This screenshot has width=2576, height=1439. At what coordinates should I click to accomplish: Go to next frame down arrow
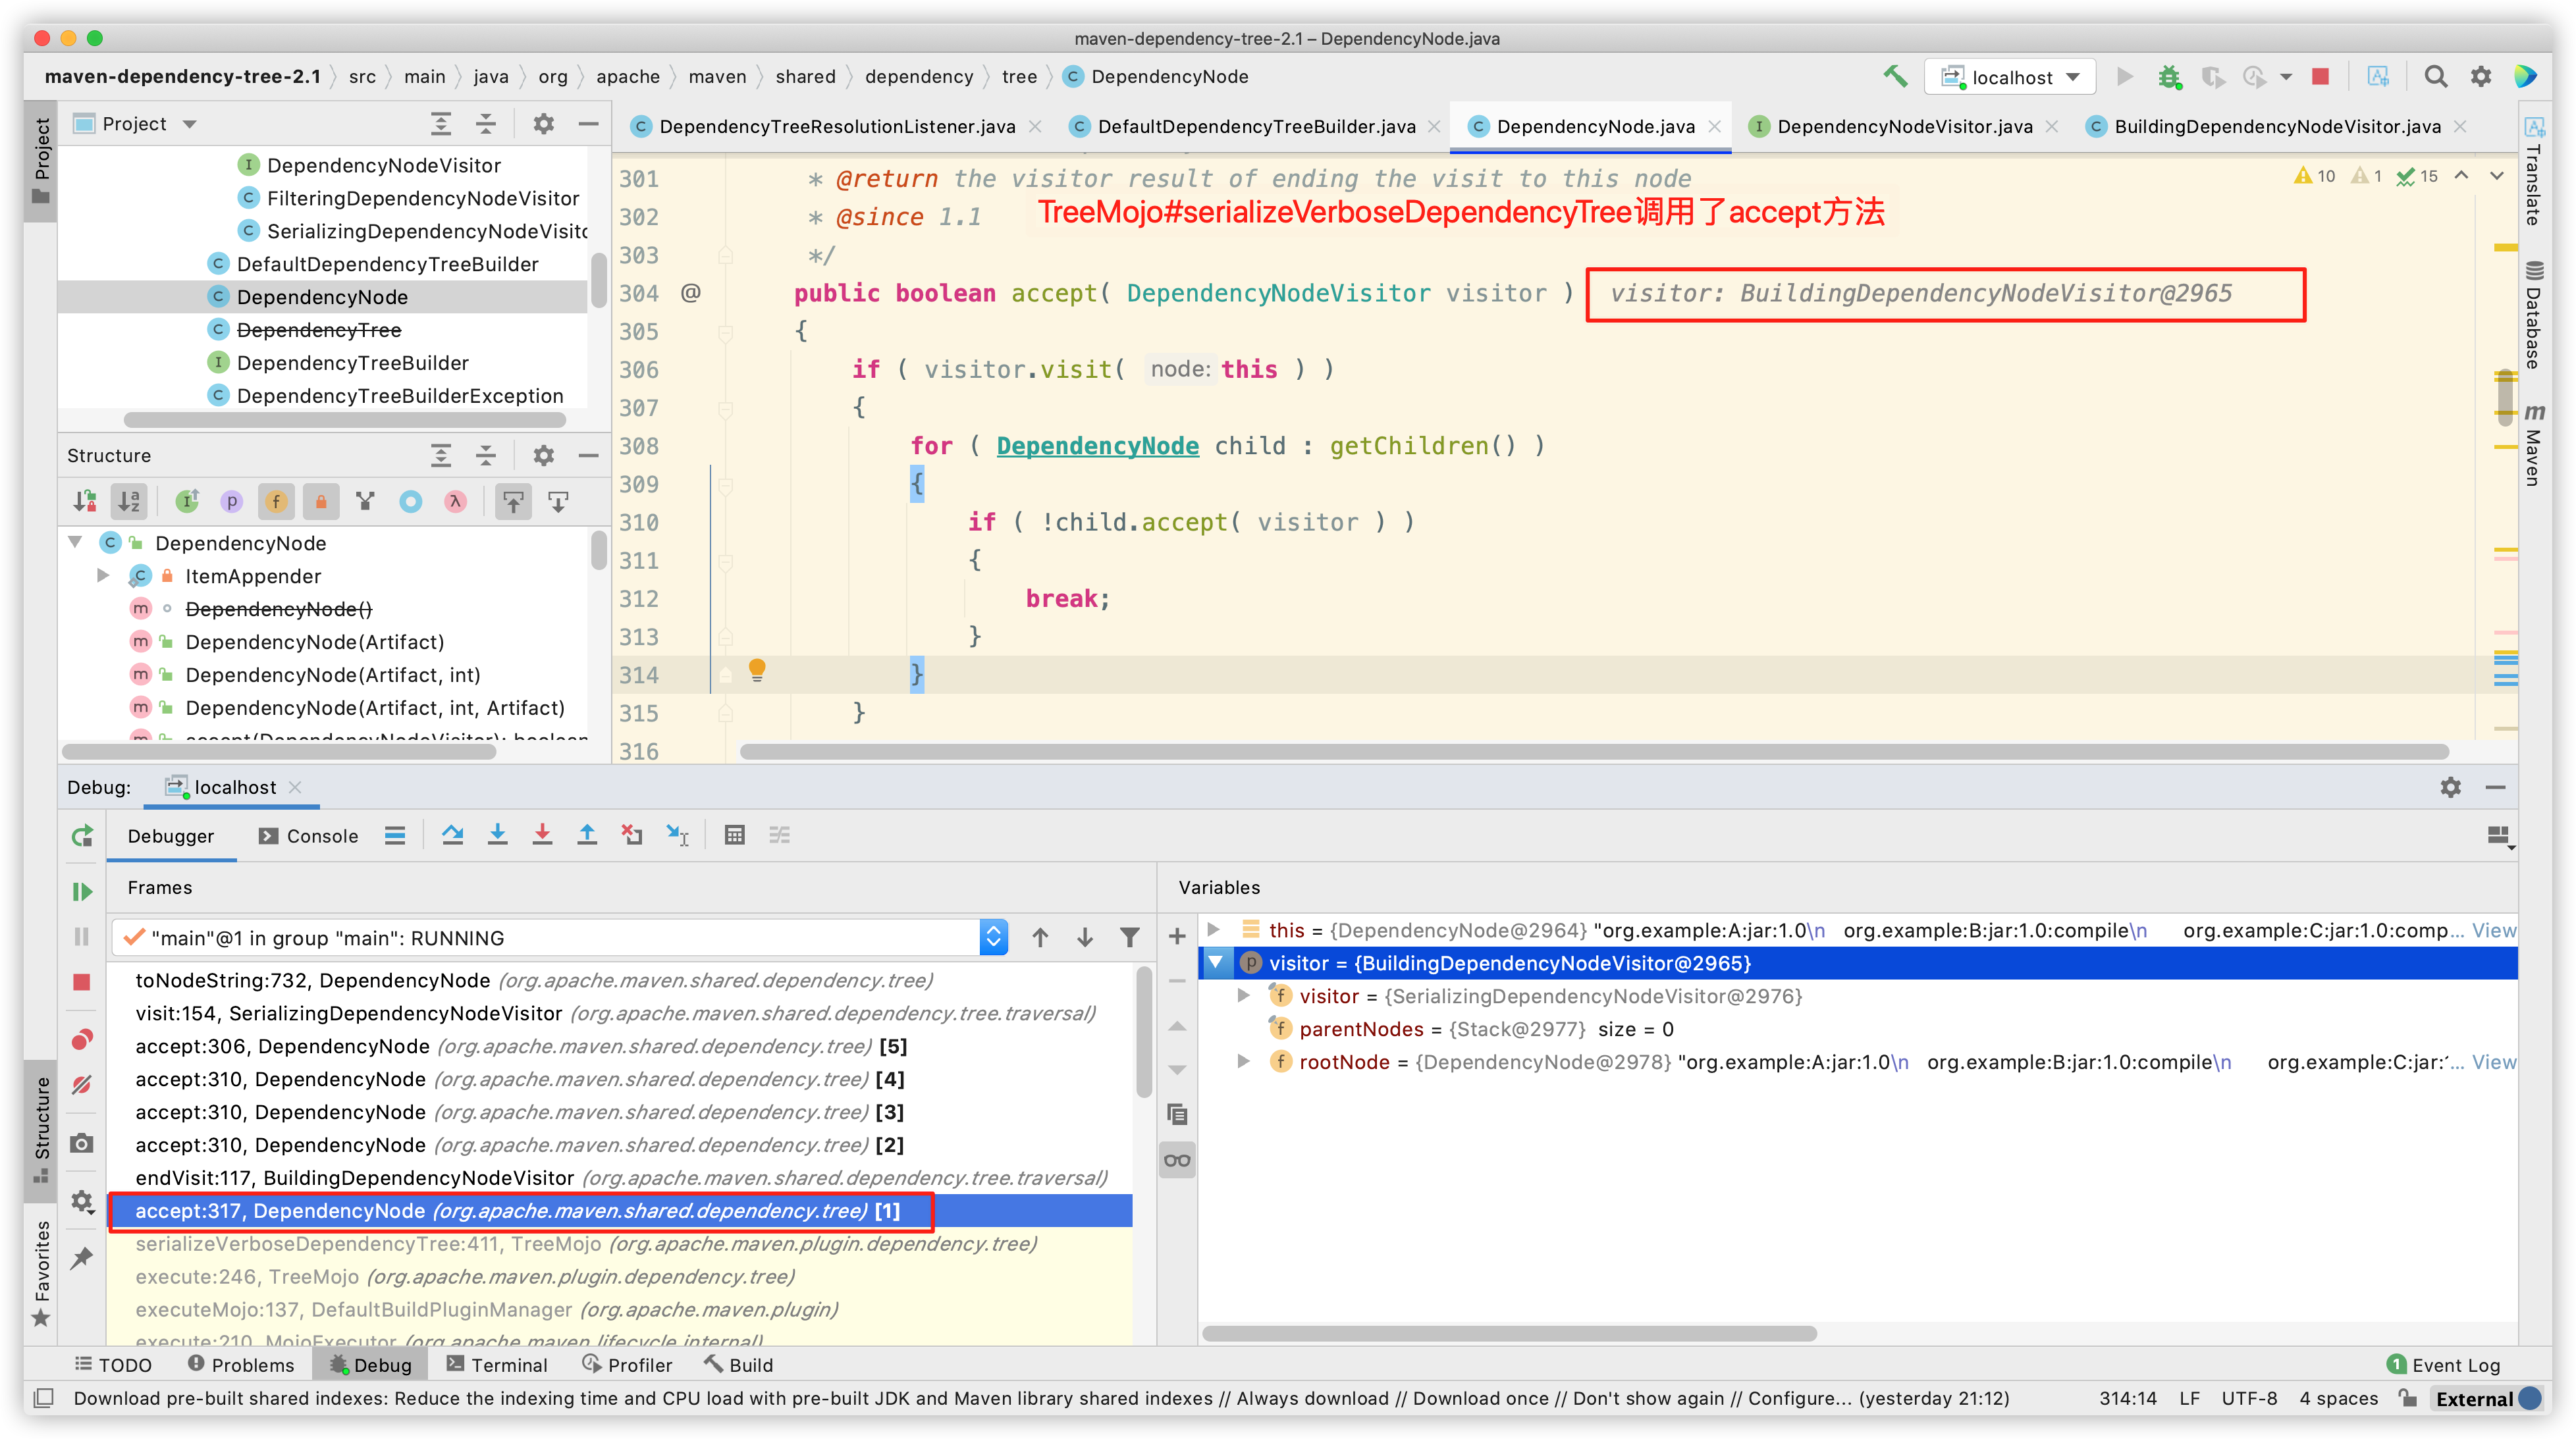click(1084, 937)
